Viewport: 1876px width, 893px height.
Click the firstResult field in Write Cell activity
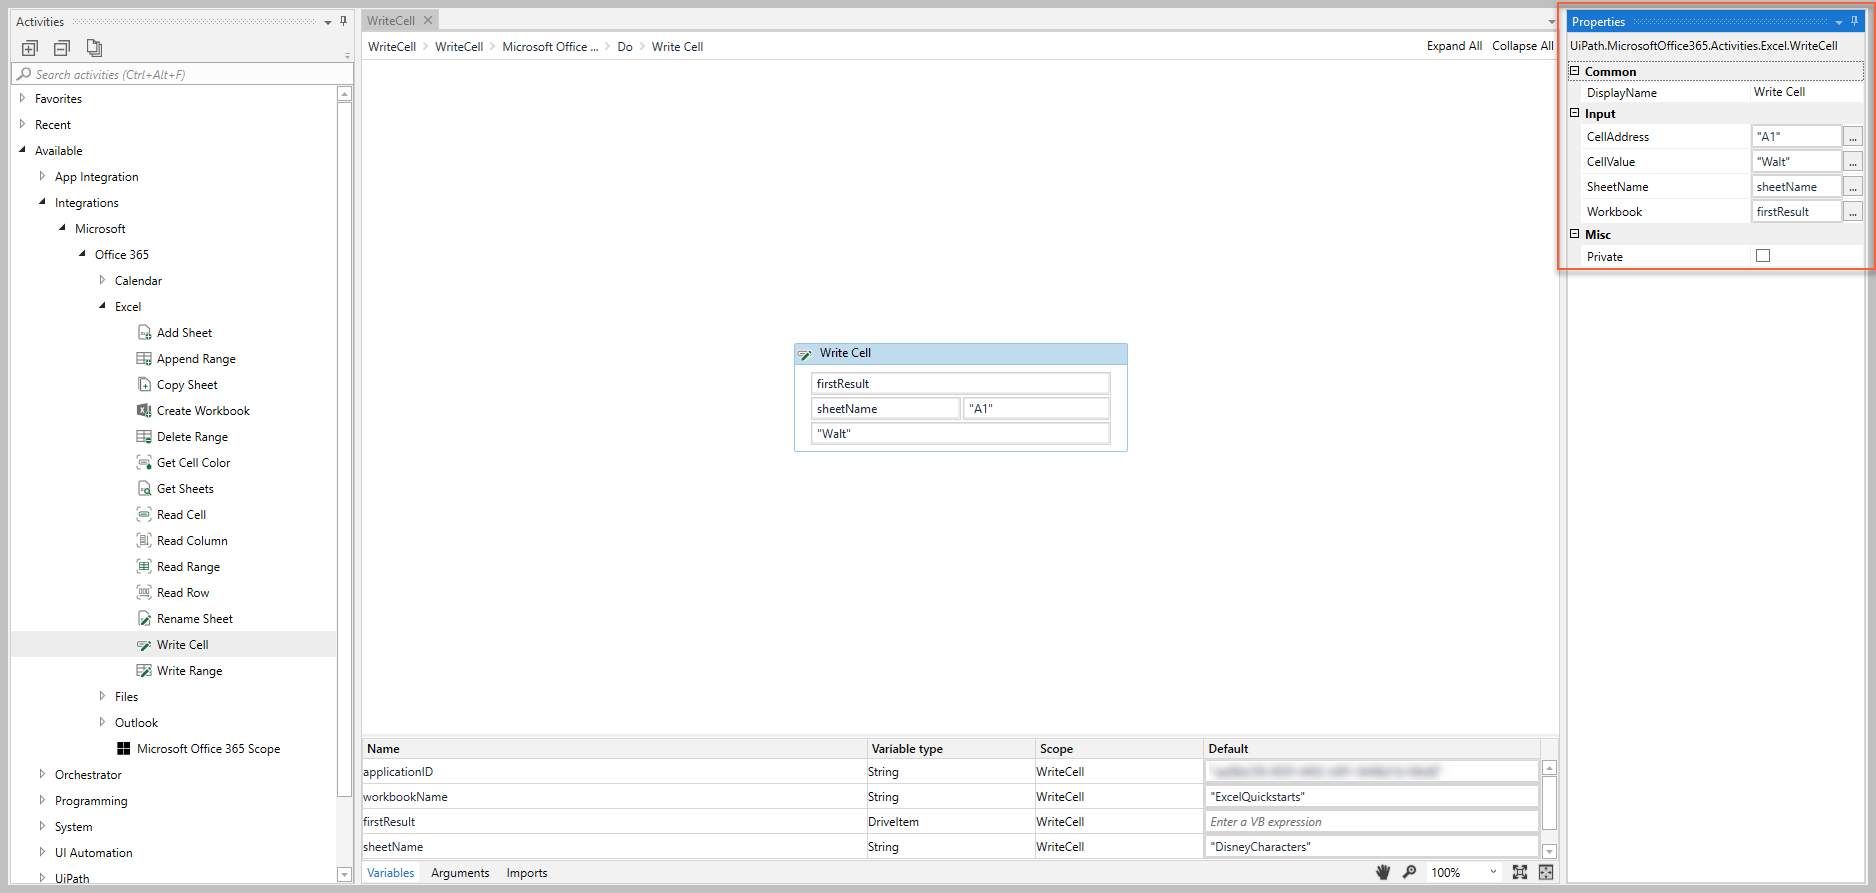point(960,384)
